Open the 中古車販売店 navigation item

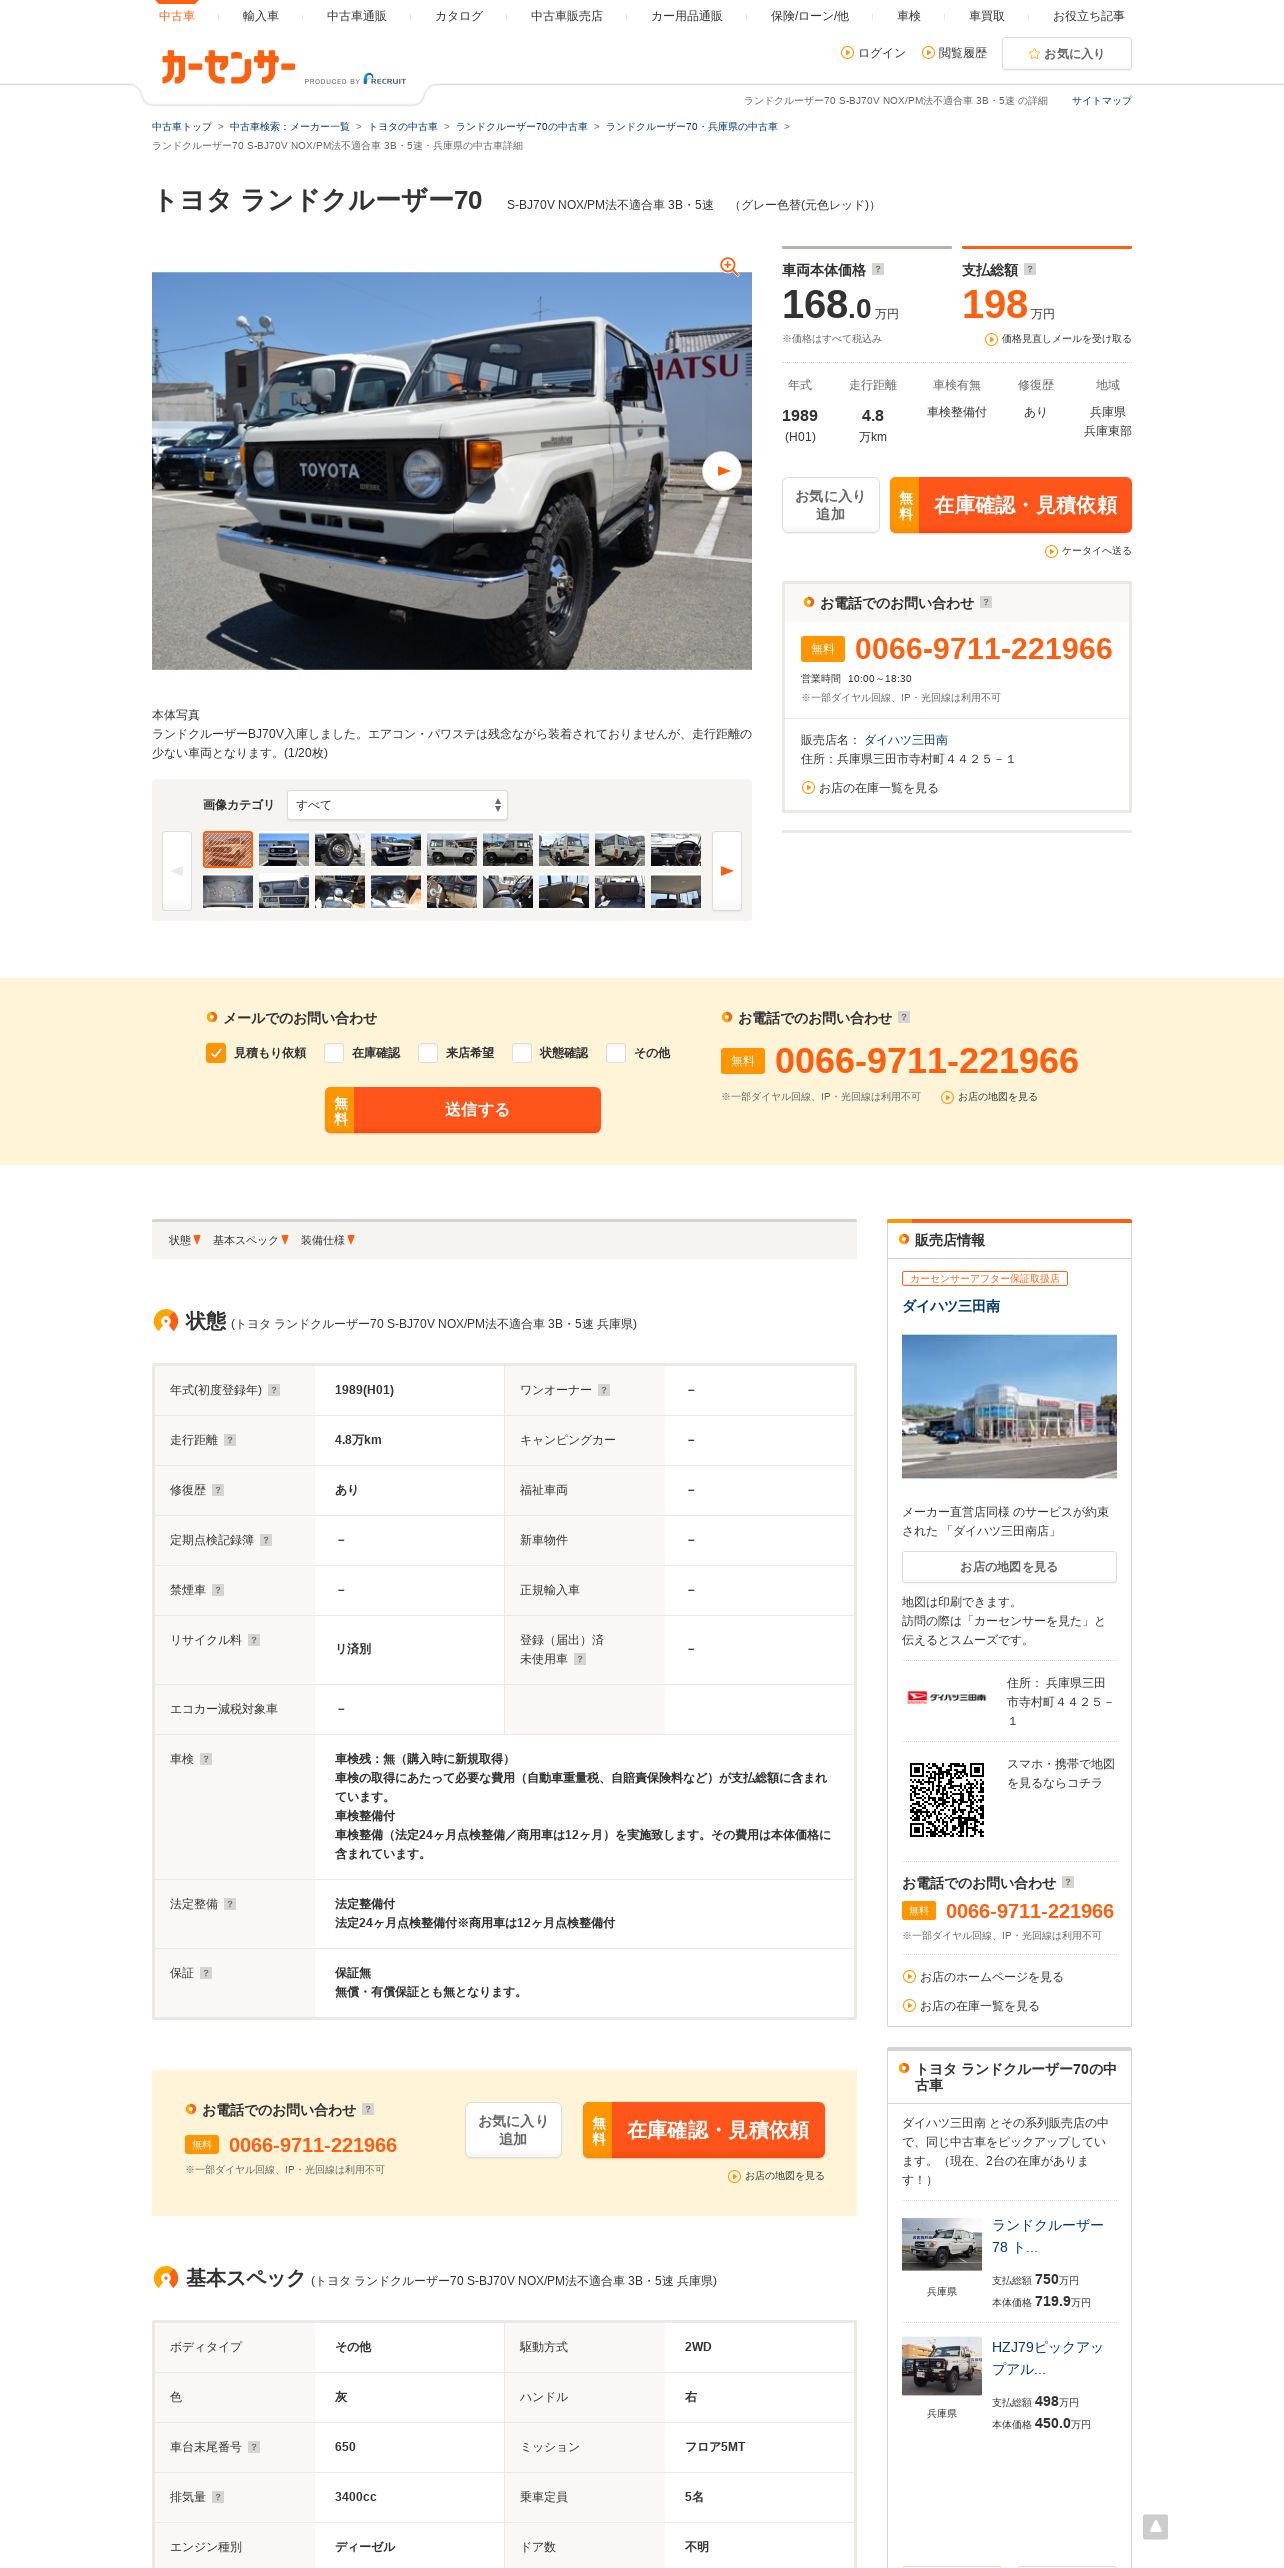coord(567,16)
